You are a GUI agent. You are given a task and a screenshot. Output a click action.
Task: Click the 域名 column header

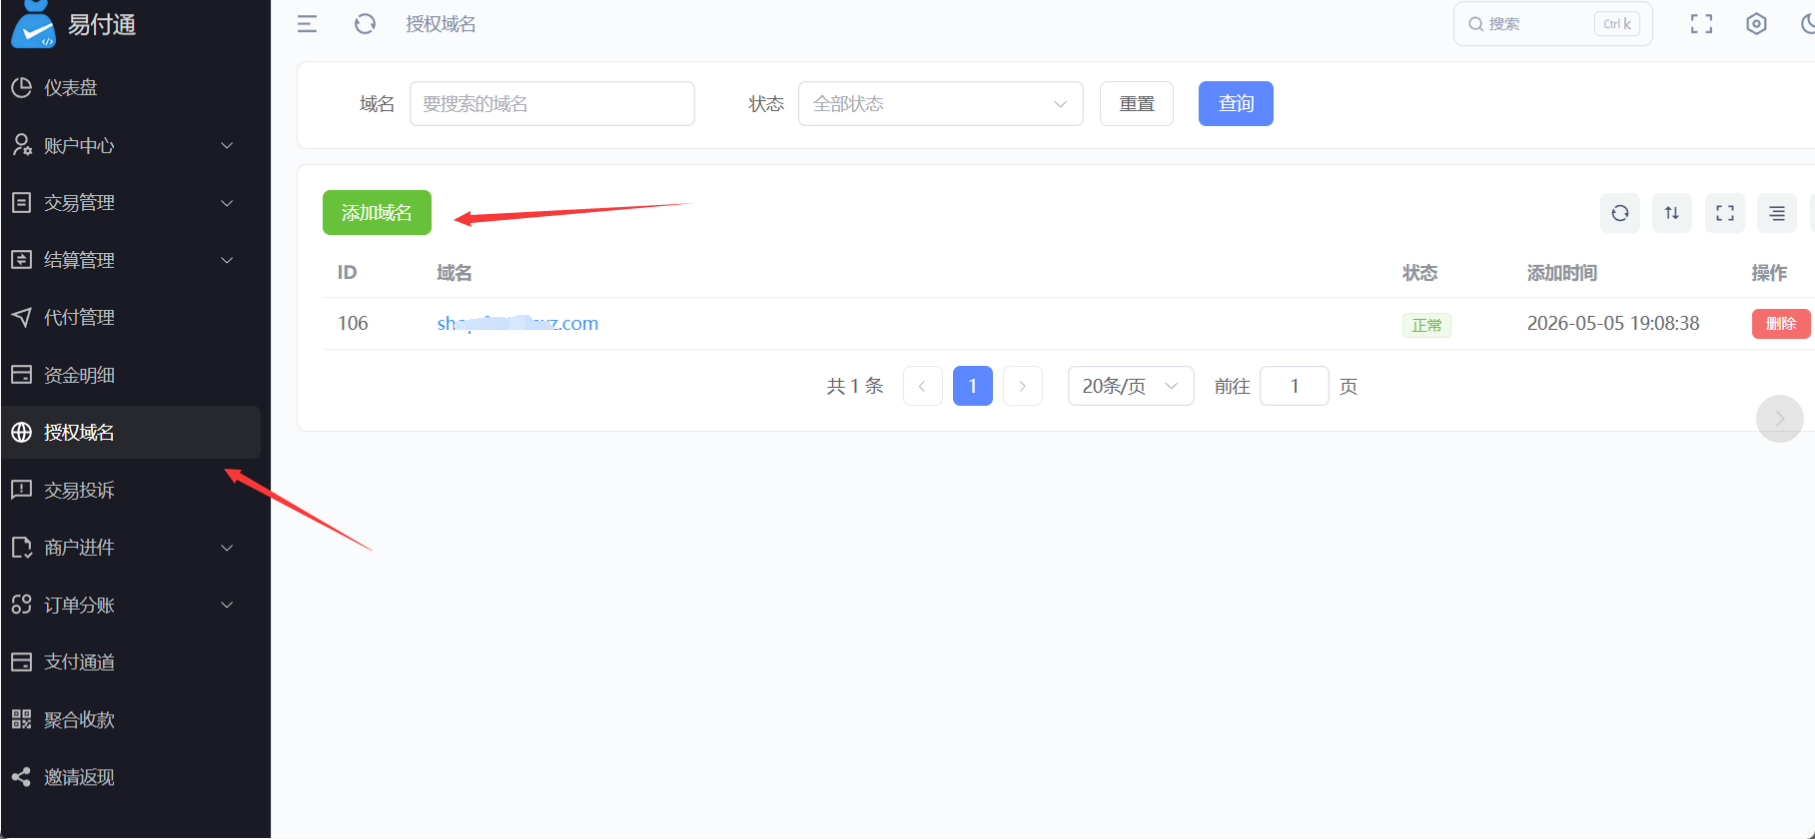[454, 273]
